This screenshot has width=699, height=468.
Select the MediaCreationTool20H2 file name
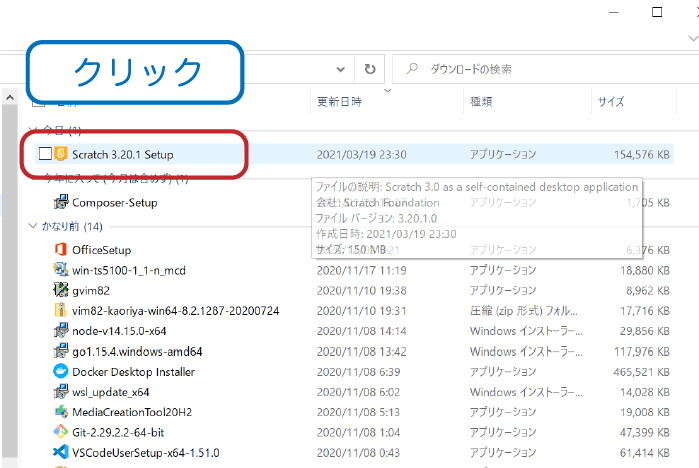[132, 412]
